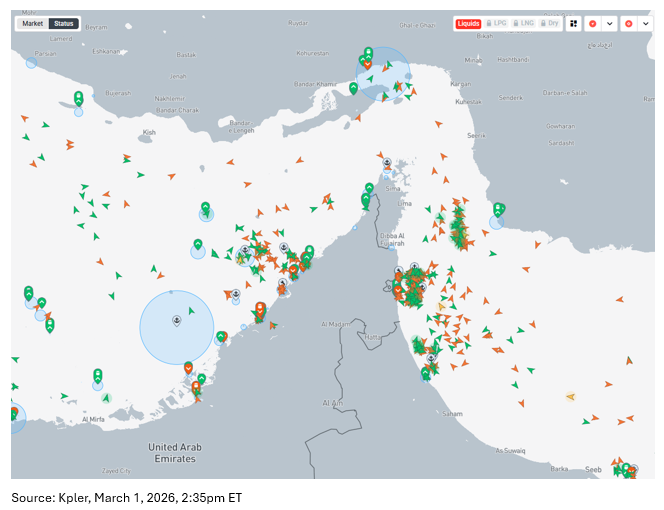664x510 pixels.
Task: Click the anchor marker at the Fujairah vessel cluster
Action: (415, 267)
